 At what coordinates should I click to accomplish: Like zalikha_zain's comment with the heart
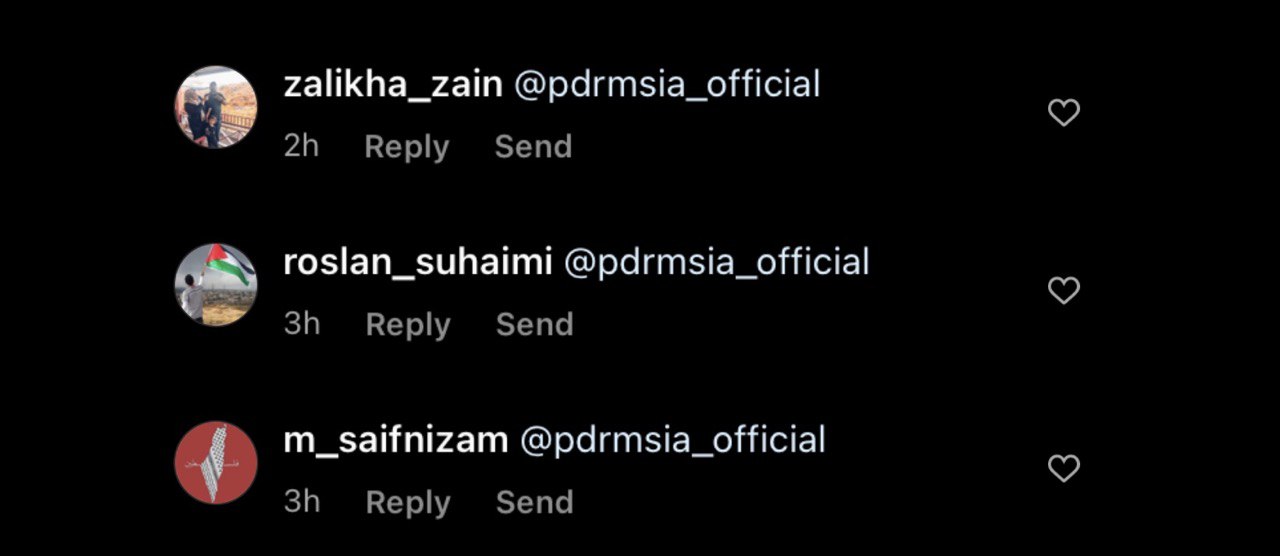(x=1063, y=113)
